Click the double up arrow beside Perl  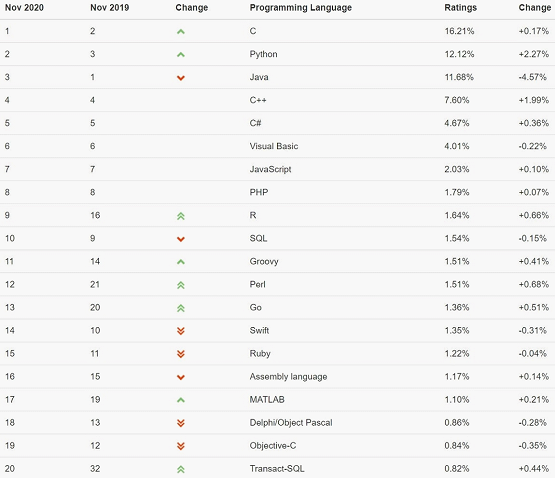tap(181, 285)
